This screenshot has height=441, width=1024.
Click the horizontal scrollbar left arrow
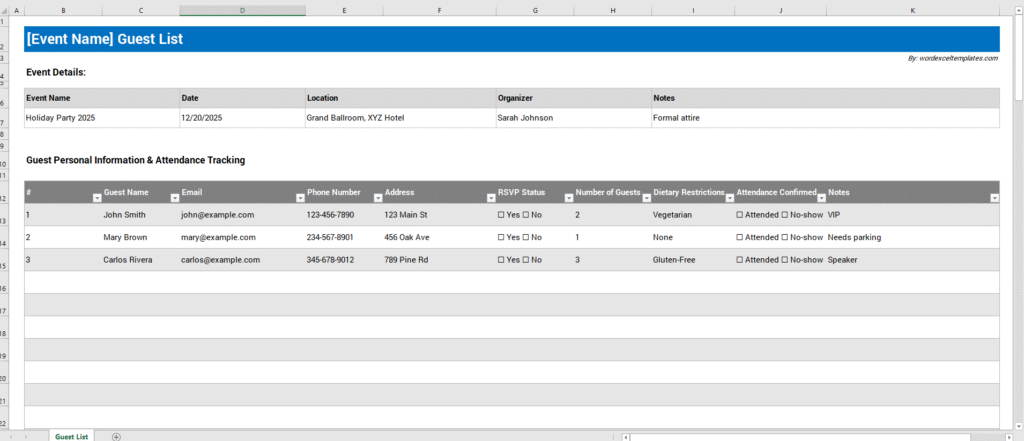[x=626, y=436]
